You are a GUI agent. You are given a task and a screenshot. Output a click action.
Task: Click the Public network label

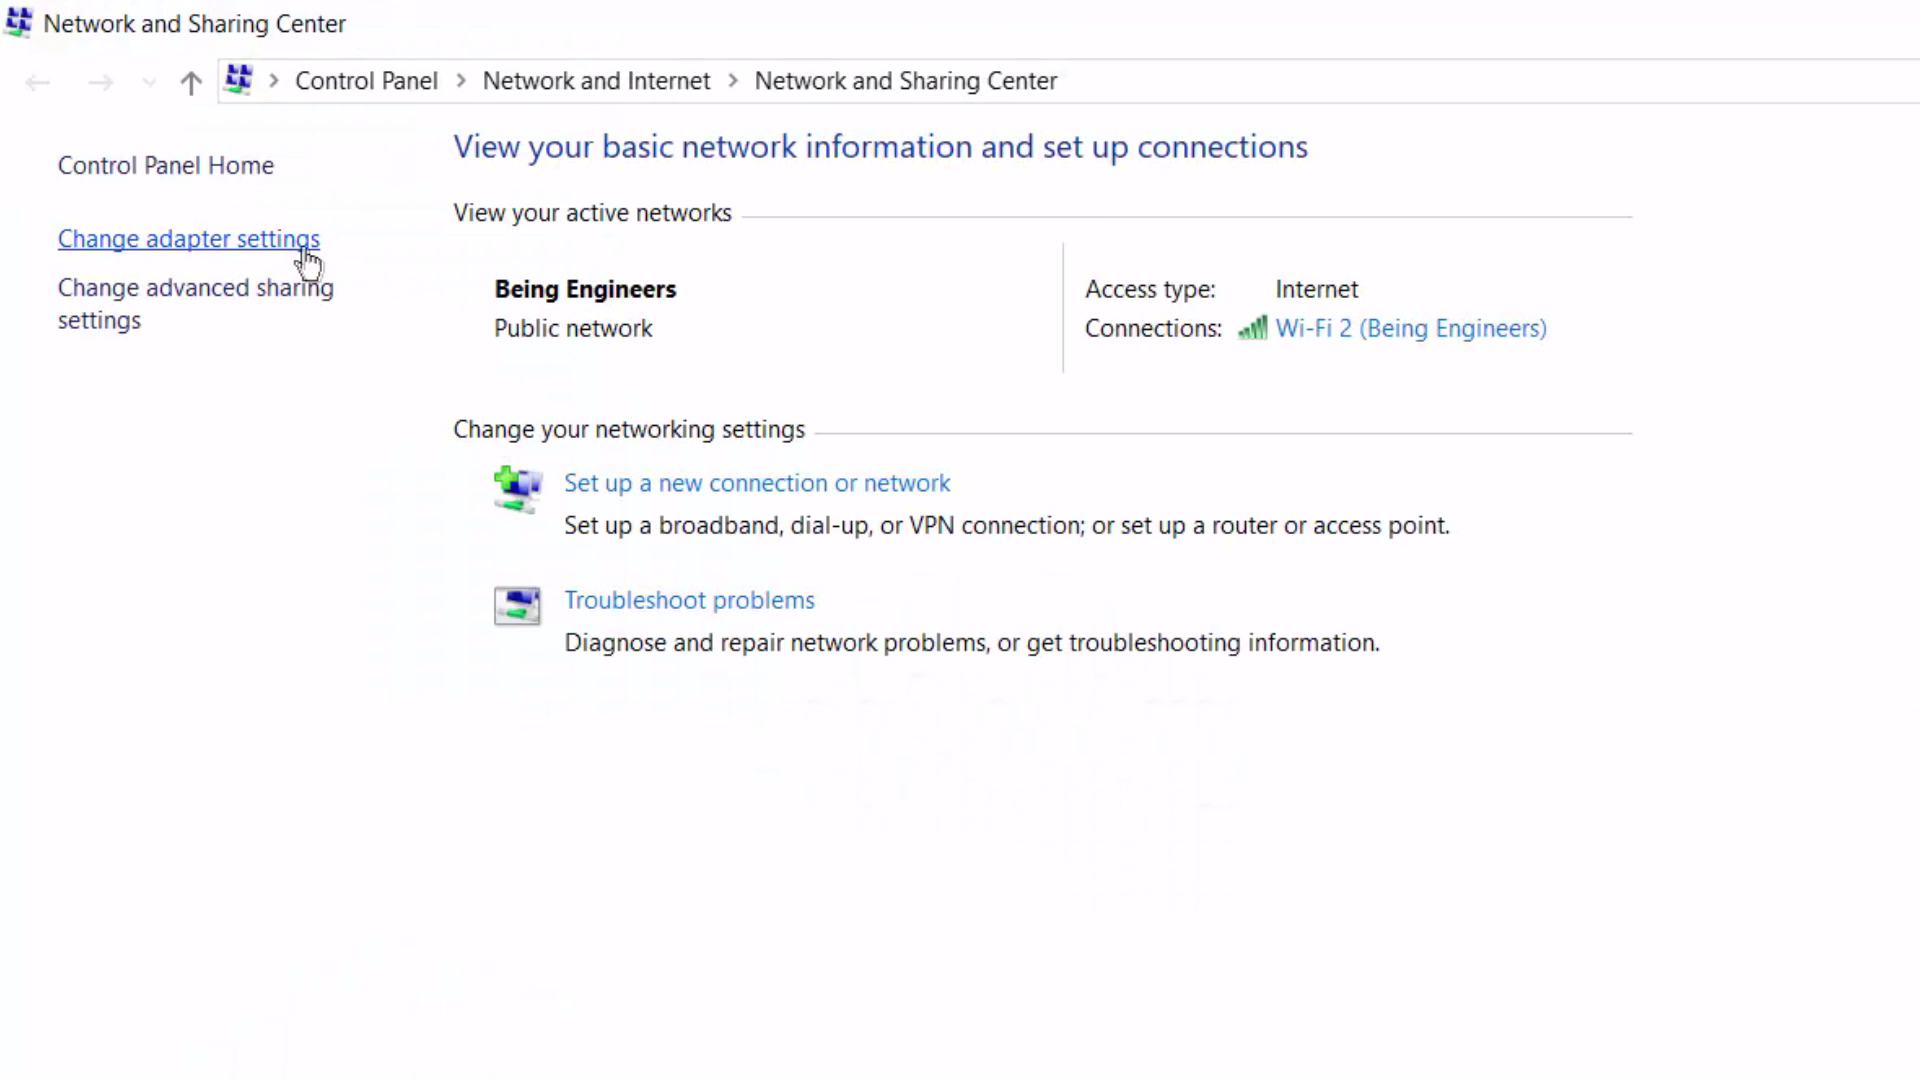click(x=573, y=328)
